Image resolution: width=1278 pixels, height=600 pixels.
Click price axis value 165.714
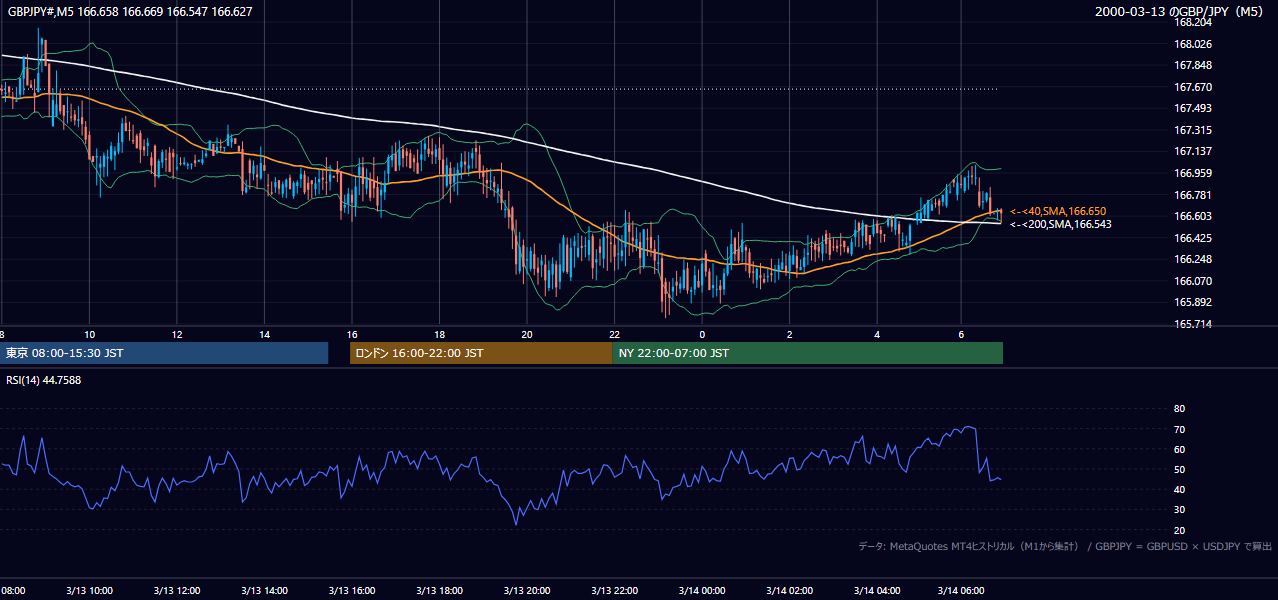coord(1192,324)
